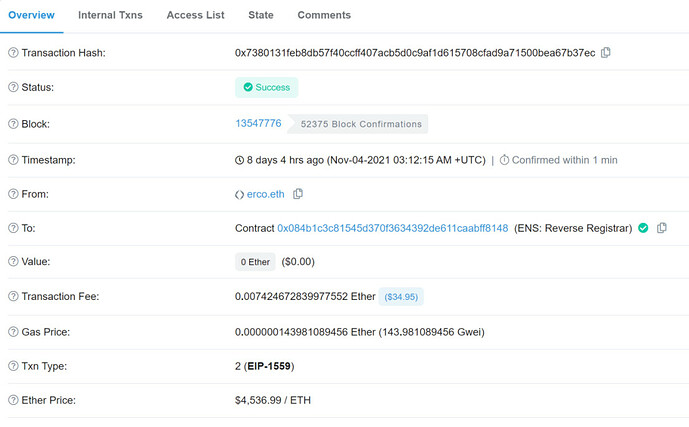Open the Access List tab

(196, 15)
